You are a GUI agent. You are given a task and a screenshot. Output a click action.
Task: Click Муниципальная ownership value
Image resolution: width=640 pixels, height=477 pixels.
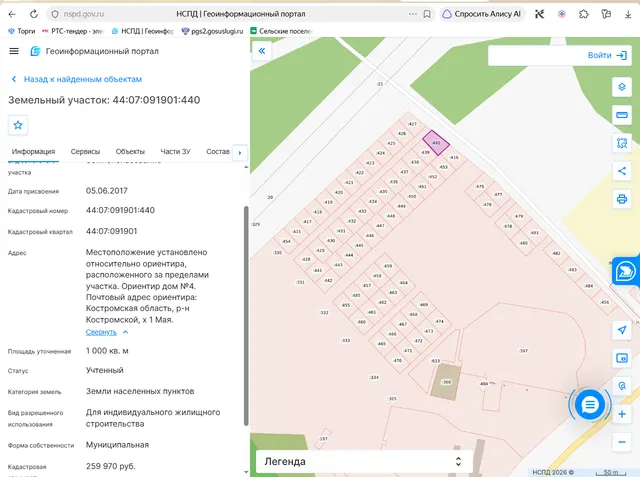coord(117,445)
